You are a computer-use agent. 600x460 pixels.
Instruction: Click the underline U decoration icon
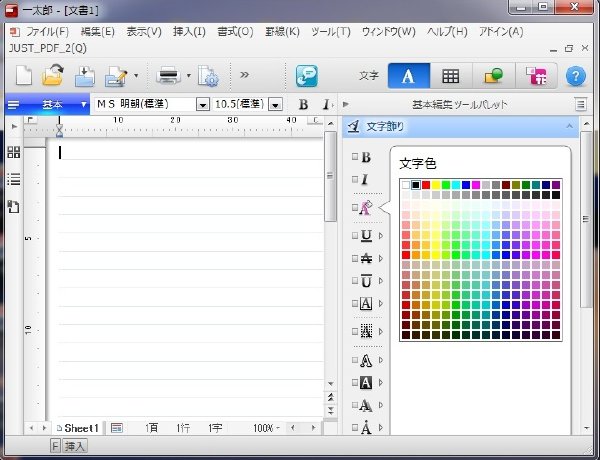point(366,235)
